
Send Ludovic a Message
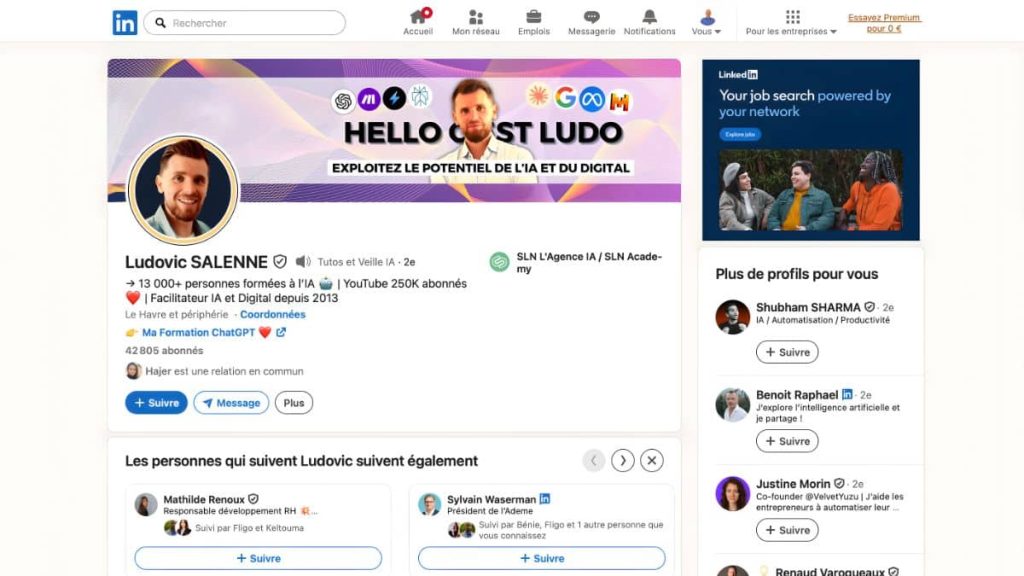pos(231,403)
